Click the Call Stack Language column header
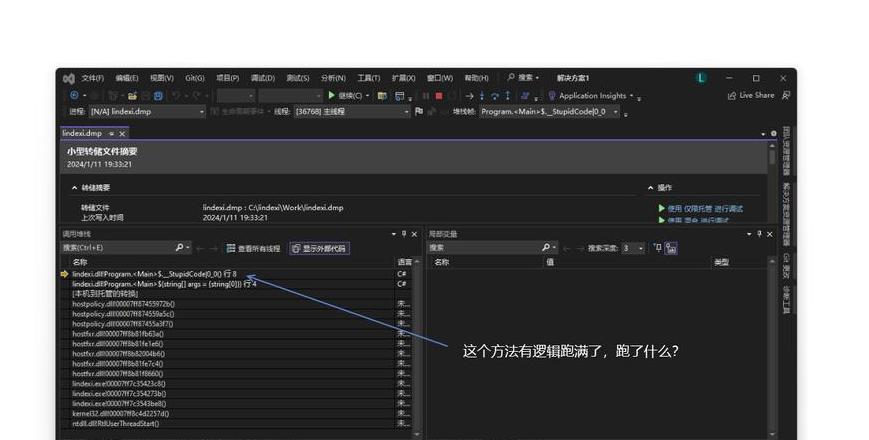Image resolution: width=869 pixels, height=440 pixels. [405, 262]
